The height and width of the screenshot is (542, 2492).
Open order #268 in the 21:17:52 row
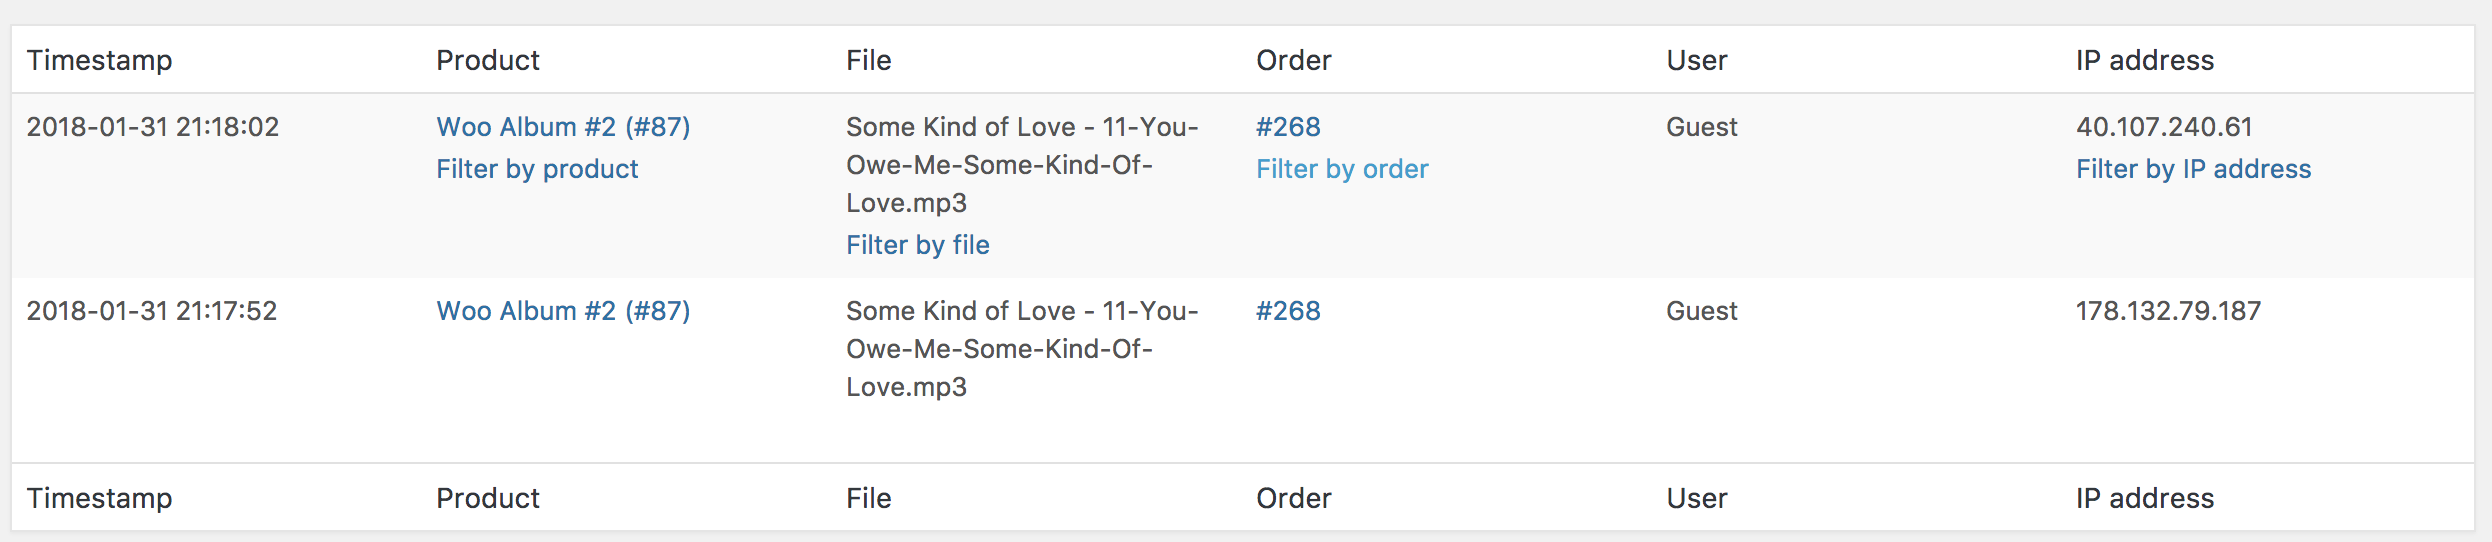click(1288, 311)
